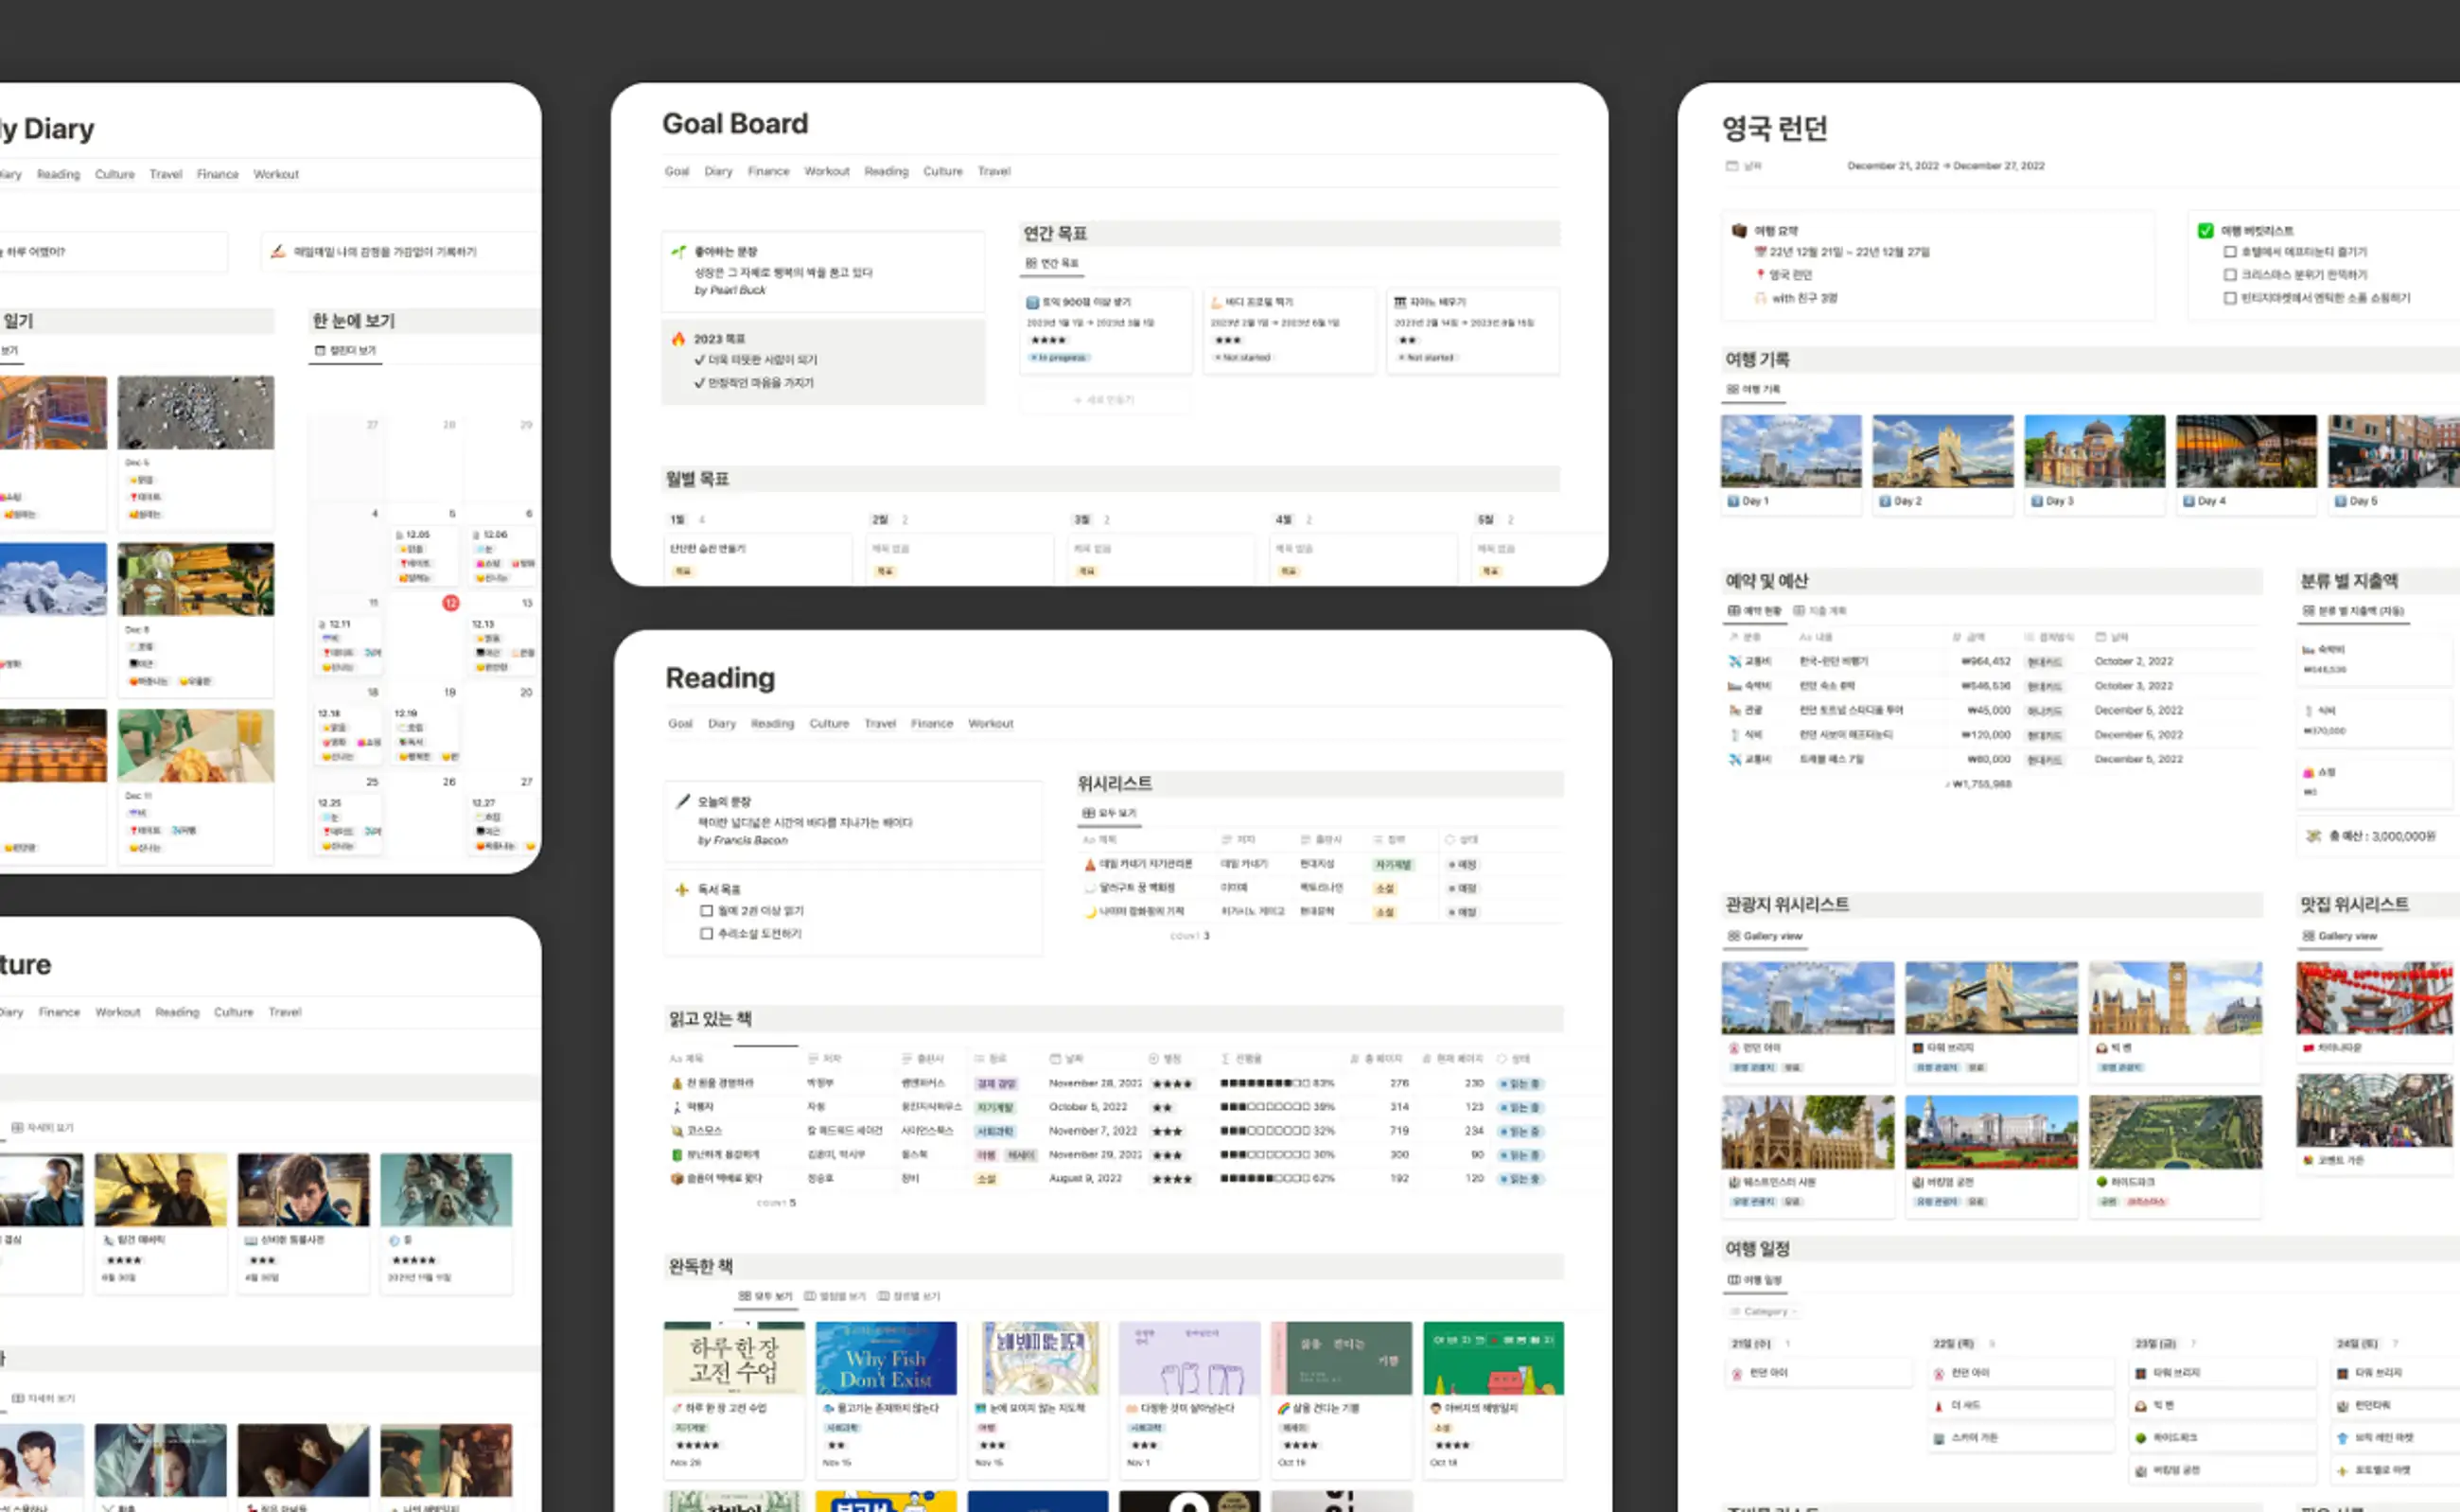Click the pencil icon in Diary callout
2460x1512 pixels.
pos(278,251)
